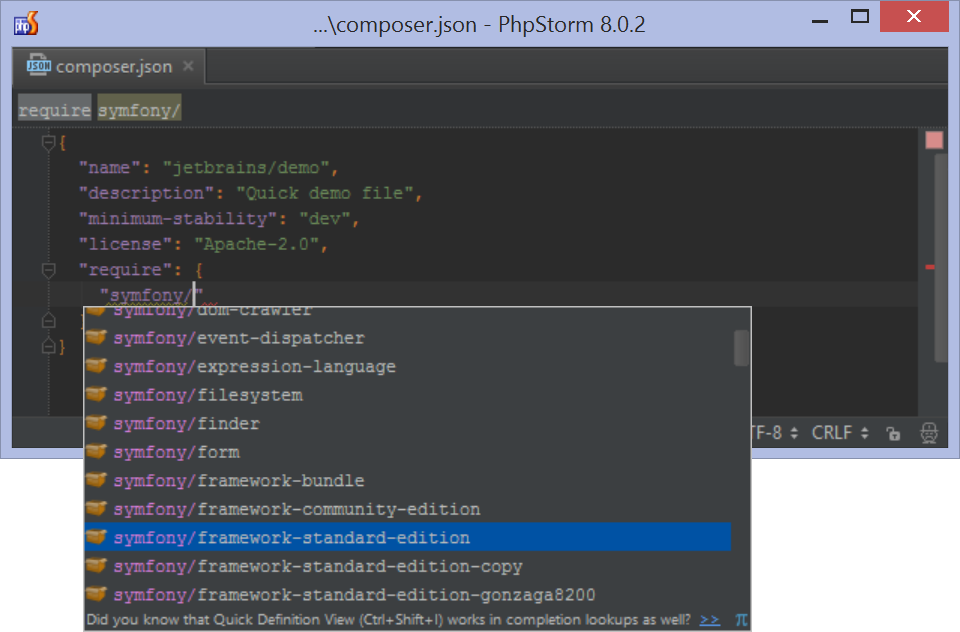Choose symfony/event-dispatcher from completion list

click(408, 338)
